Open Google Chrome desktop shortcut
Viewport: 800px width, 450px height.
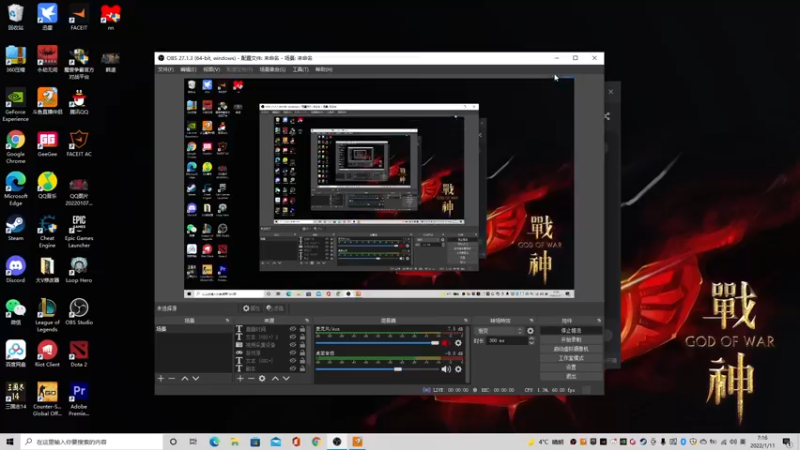15,147
